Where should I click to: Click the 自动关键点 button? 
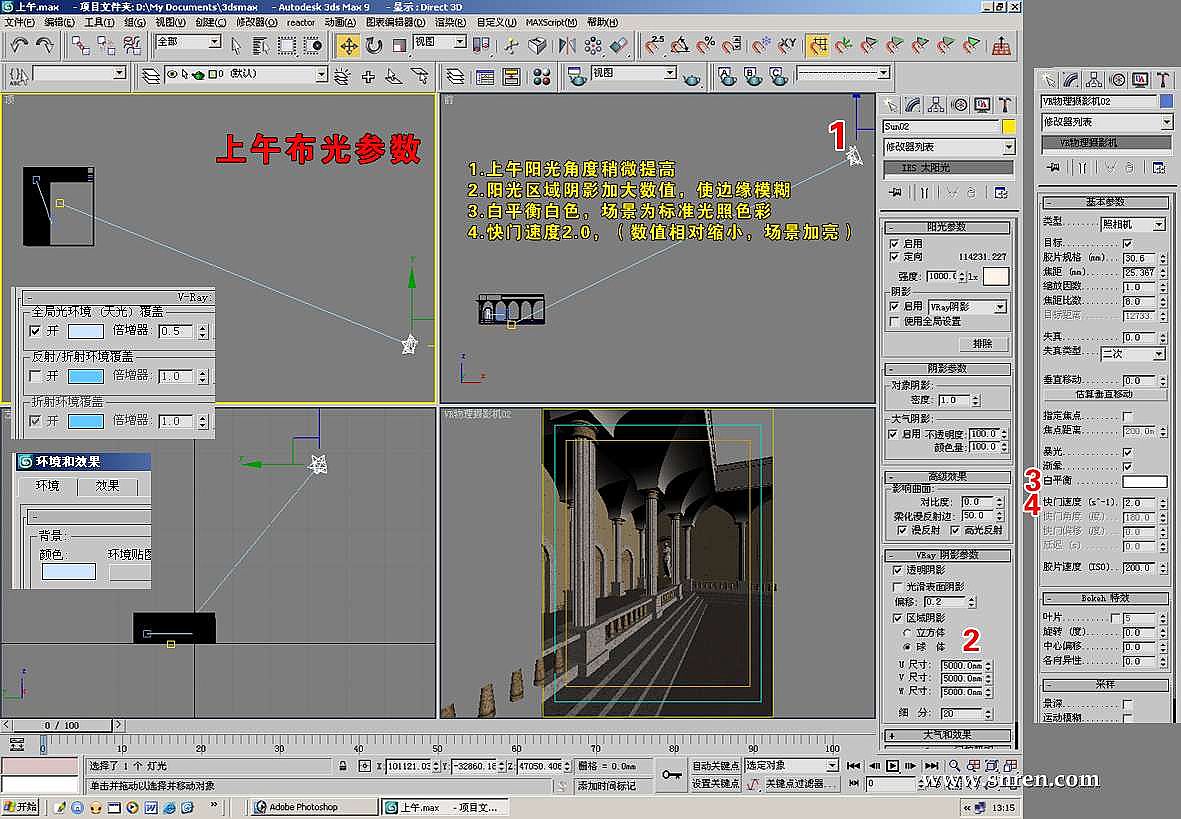click(x=715, y=766)
